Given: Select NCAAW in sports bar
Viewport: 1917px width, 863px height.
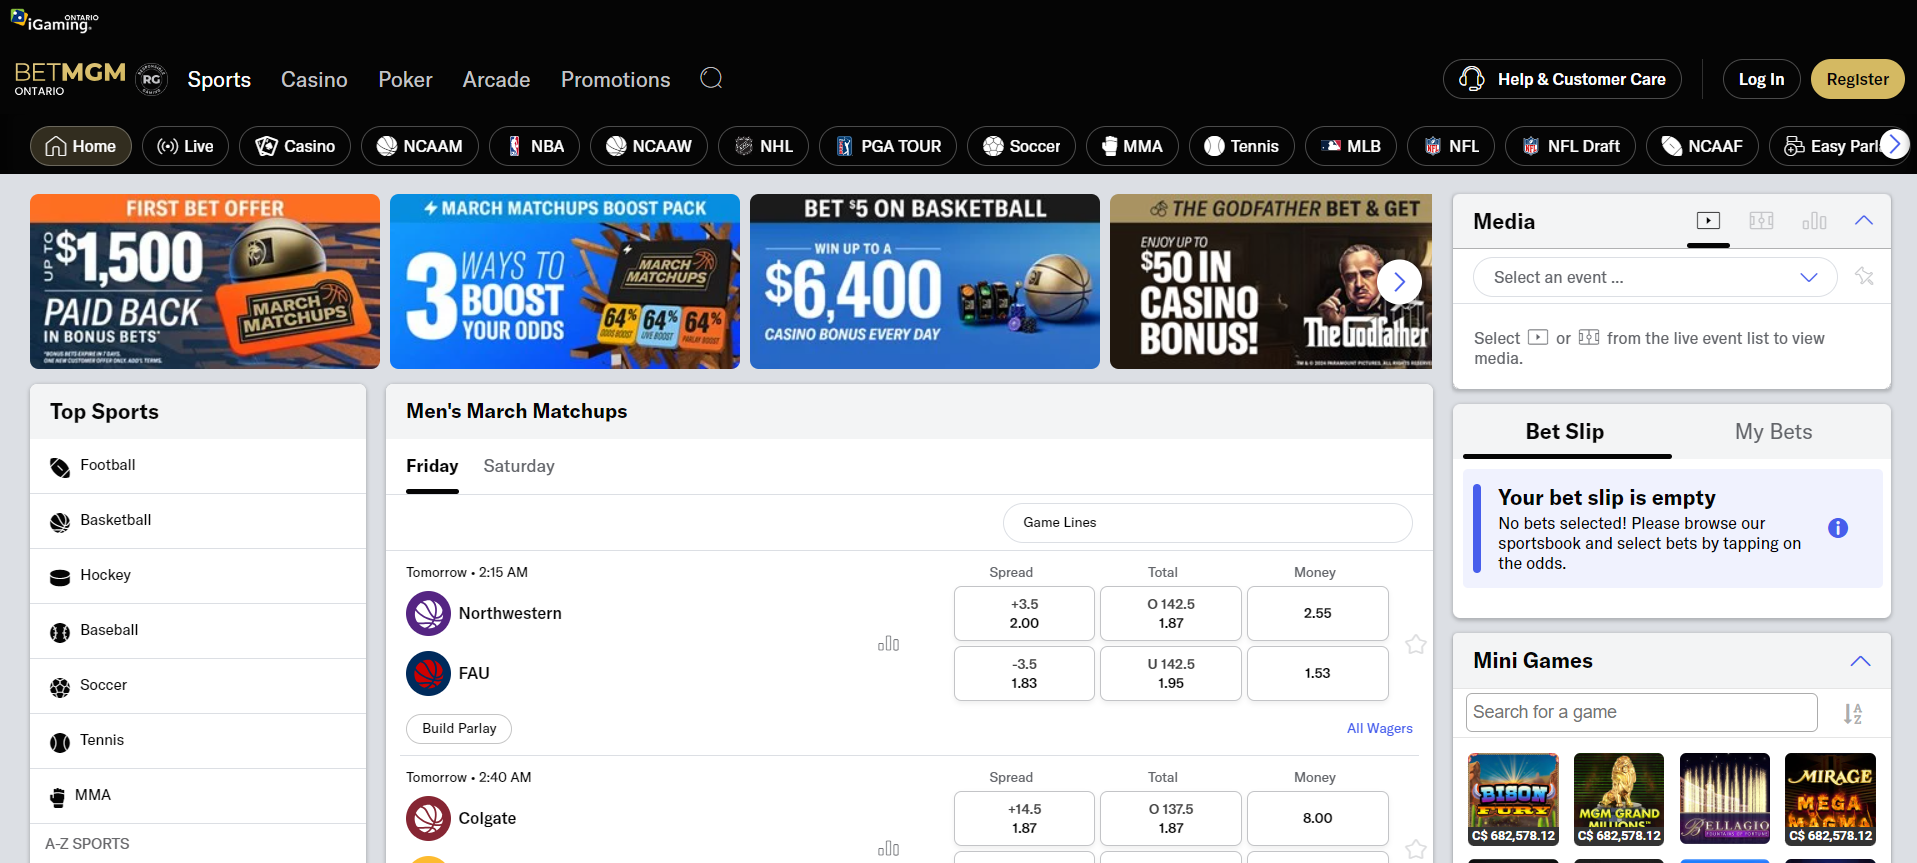Looking at the screenshot, I should pyautogui.click(x=648, y=146).
